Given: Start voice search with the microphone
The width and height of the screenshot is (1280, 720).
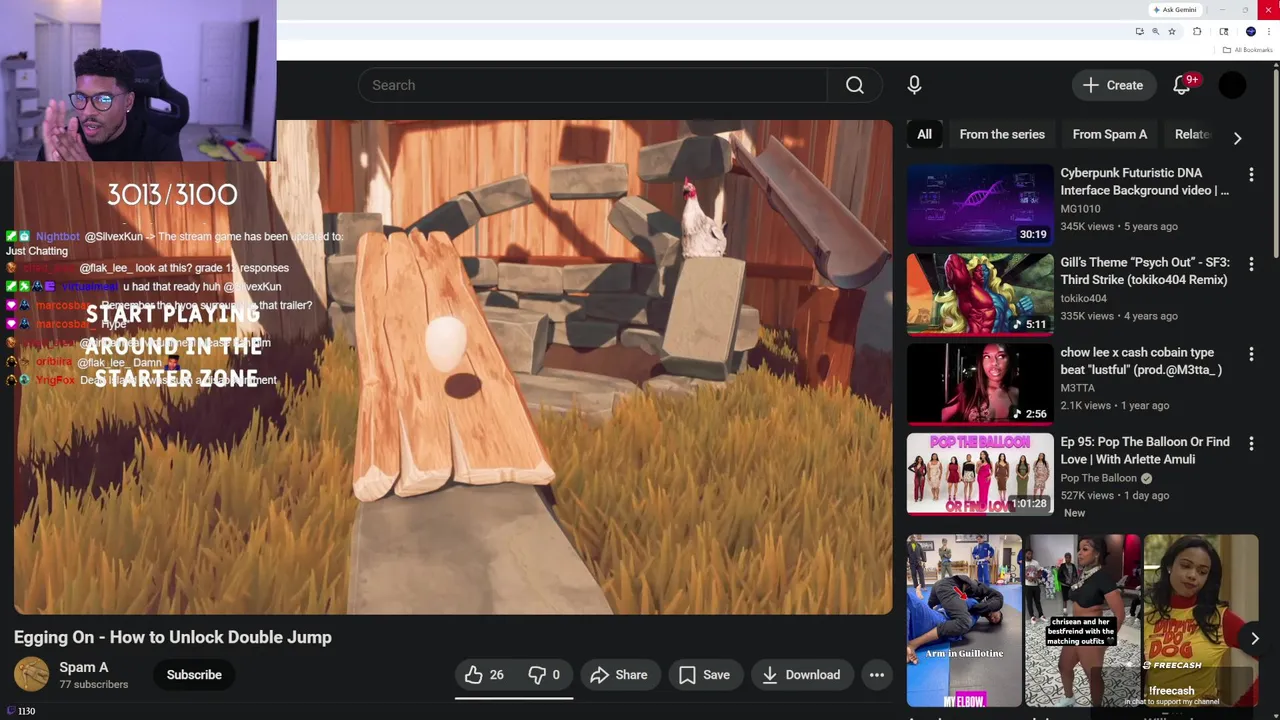Looking at the screenshot, I should tap(914, 85).
